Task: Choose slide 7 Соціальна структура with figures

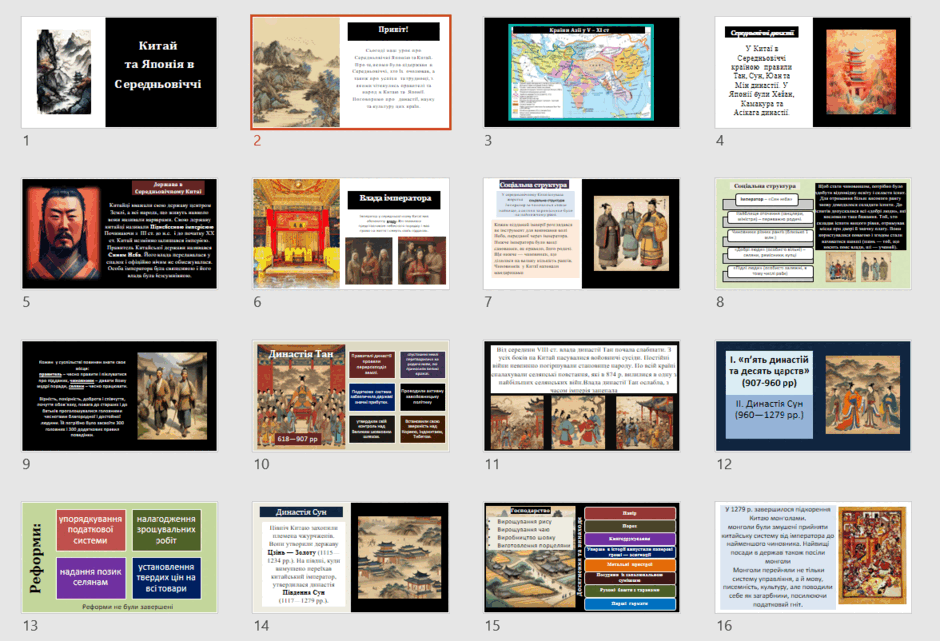Action: pos(582,233)
